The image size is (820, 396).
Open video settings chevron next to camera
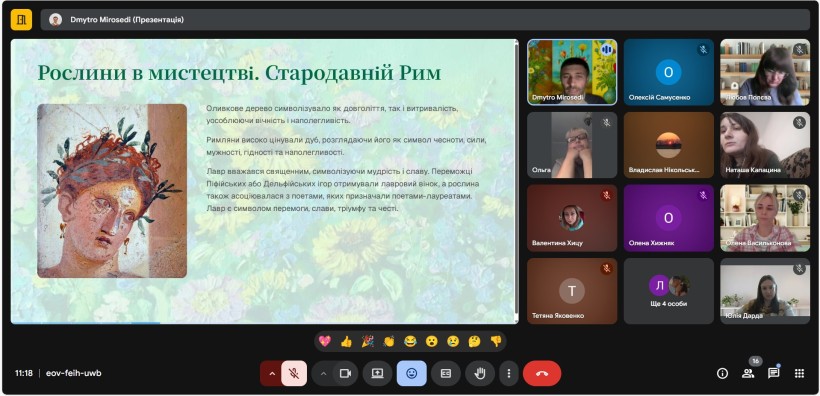click(x=323, y=374)
